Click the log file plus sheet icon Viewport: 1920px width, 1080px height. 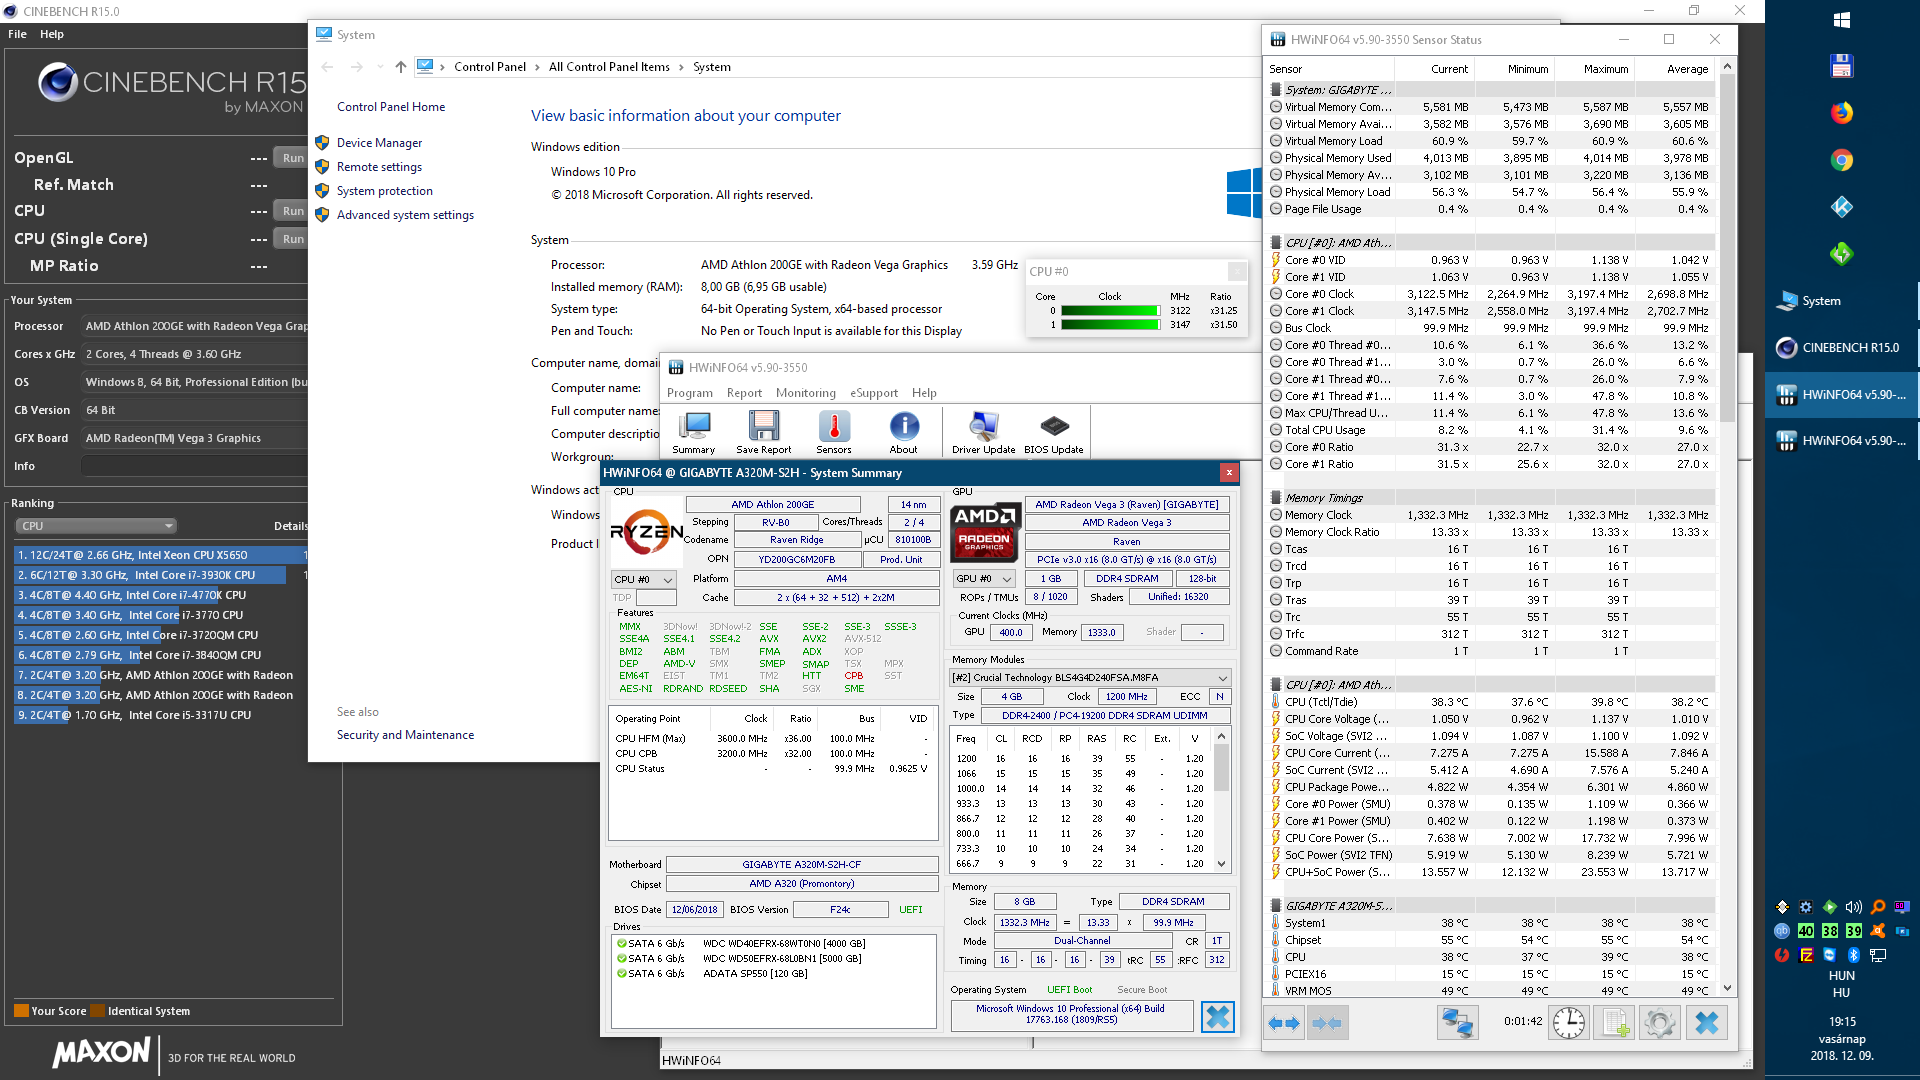[1615, 1023]
